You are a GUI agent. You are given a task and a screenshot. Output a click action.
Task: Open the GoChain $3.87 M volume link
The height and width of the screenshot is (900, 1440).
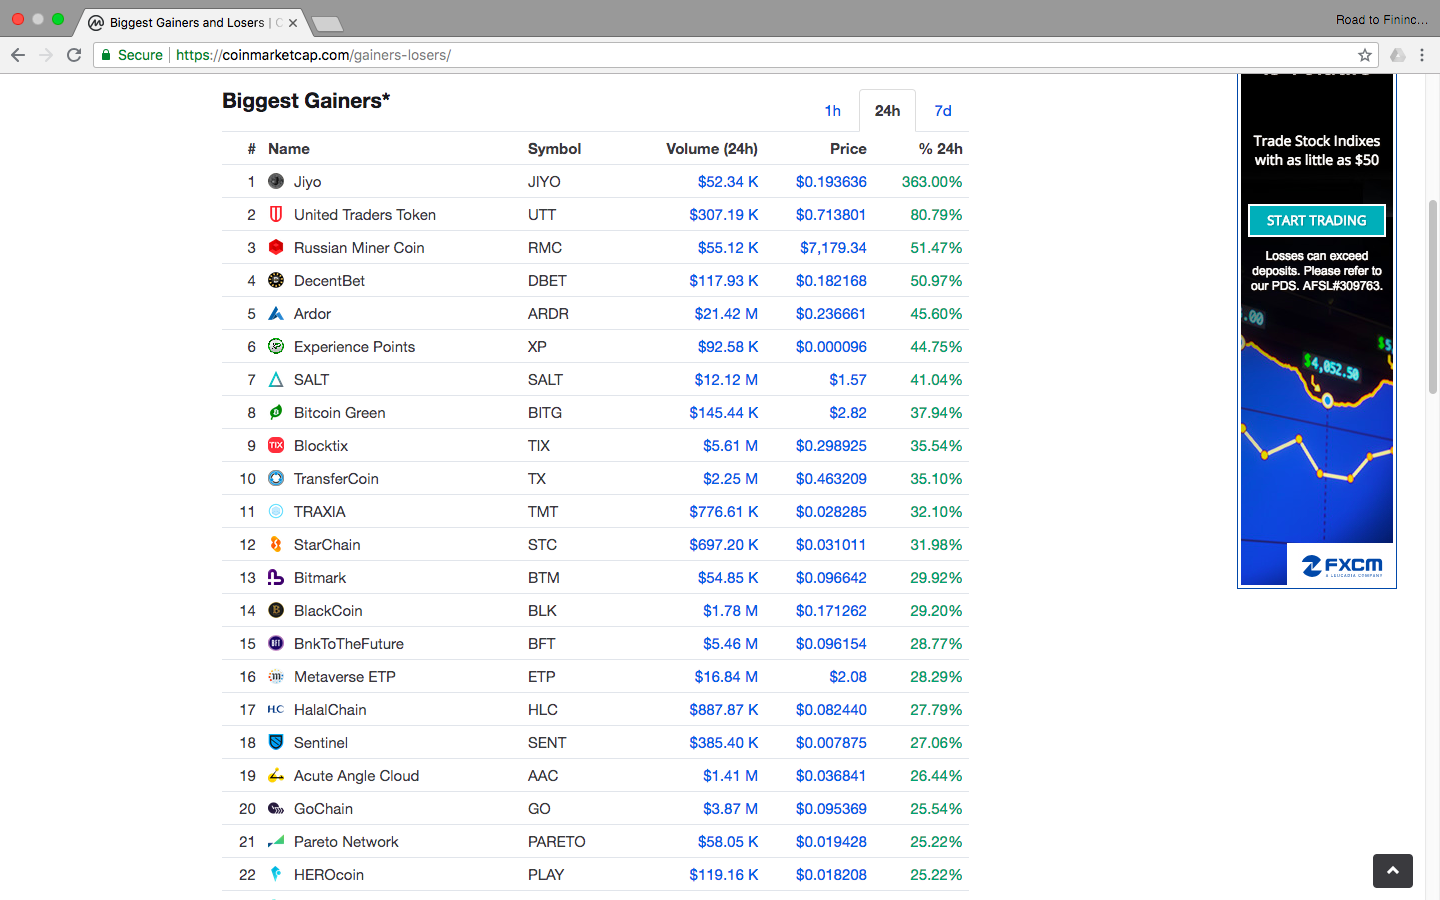tap(730, 809)
